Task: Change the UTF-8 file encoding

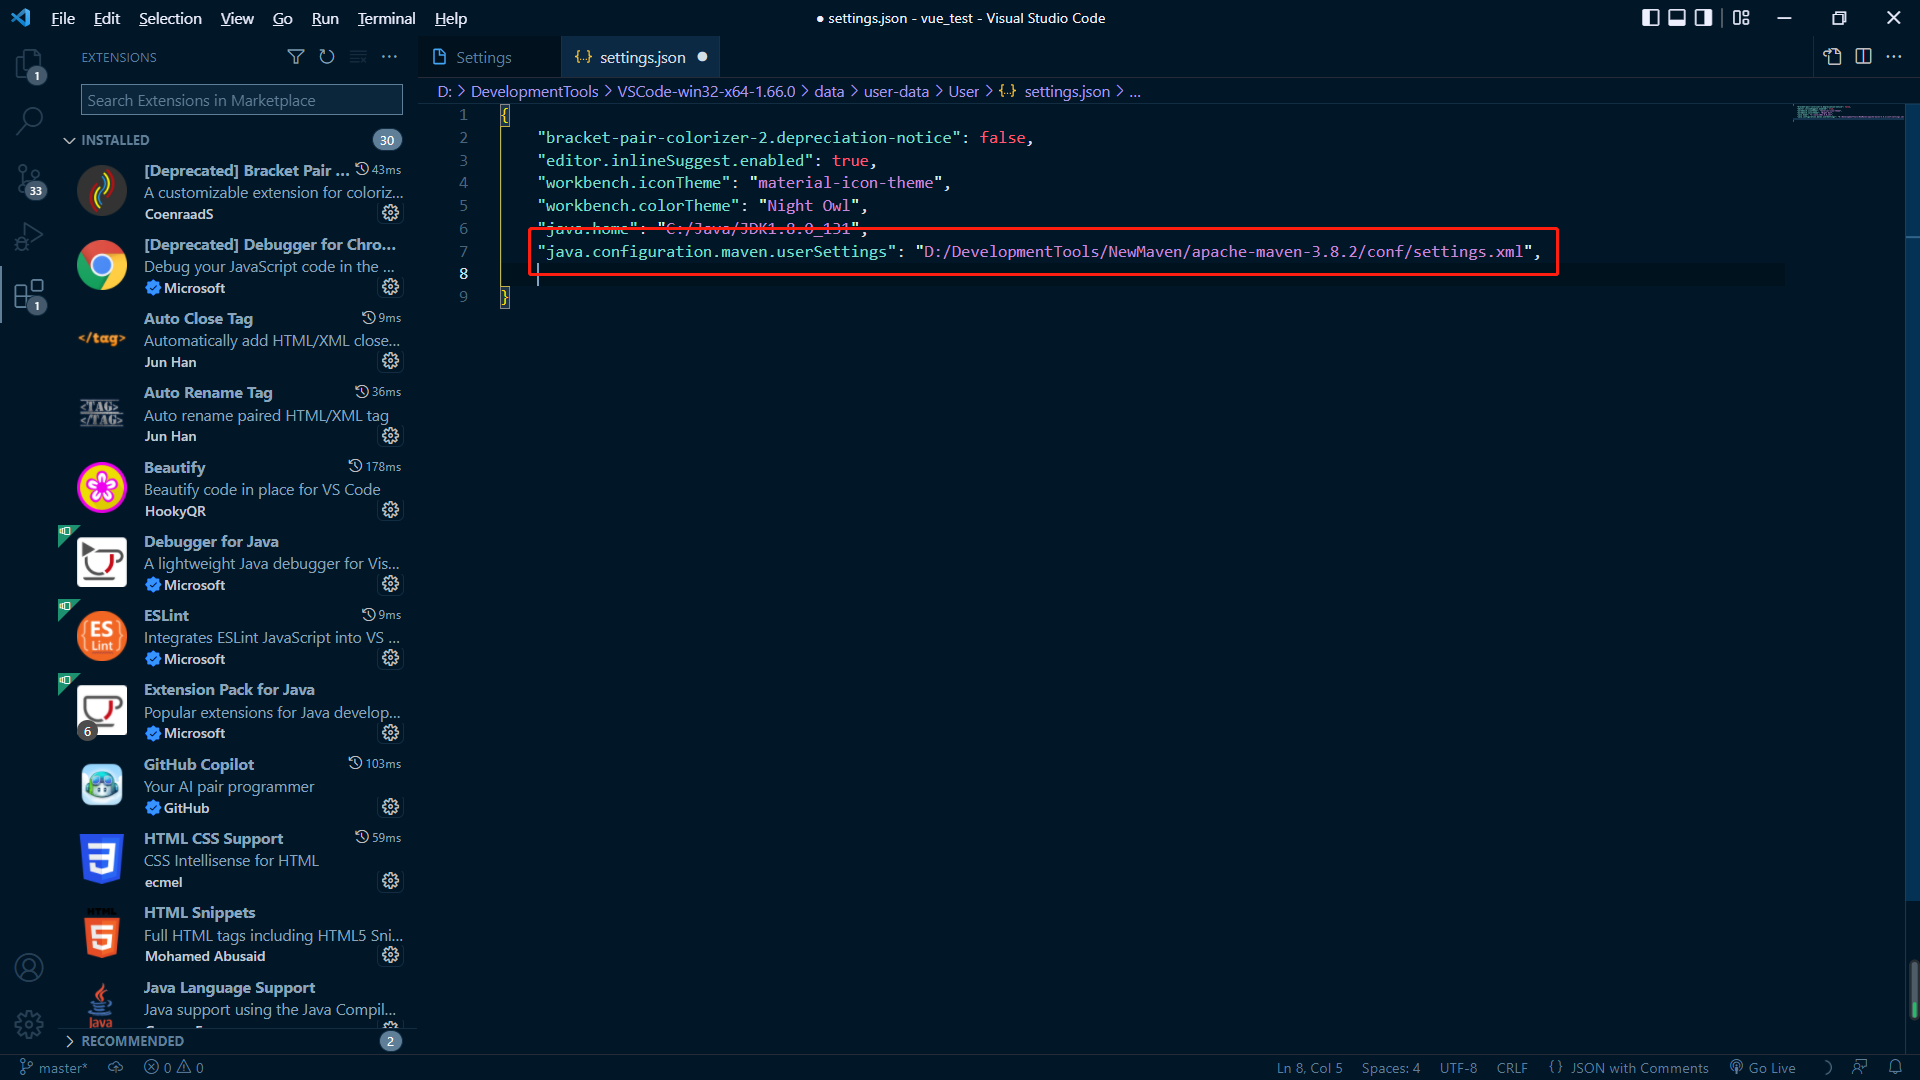Action: point(1458,1067)
